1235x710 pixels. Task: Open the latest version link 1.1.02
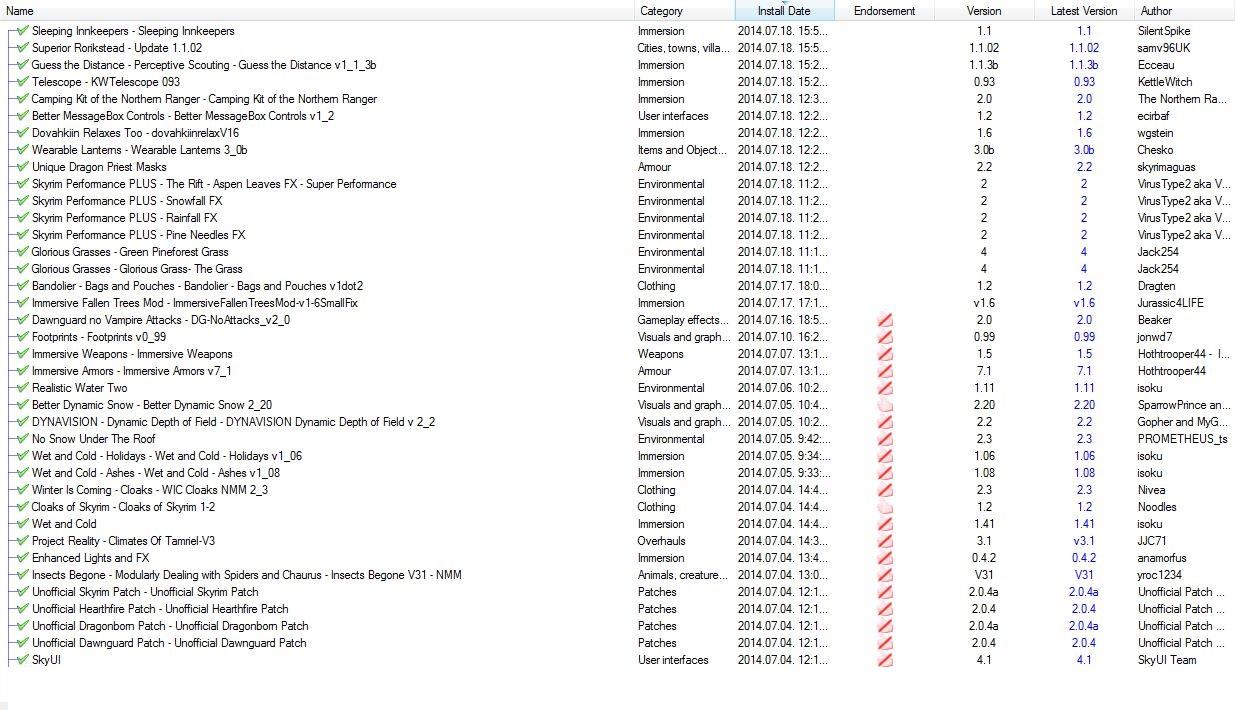[x=1084, y=48]
